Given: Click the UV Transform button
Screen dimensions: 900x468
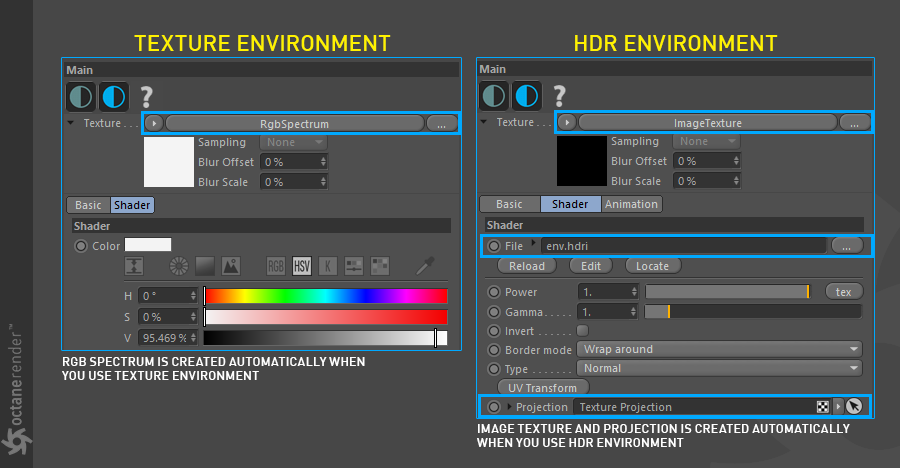Looking at the screenshot, I should pyautogui.click(x=542, y=388).
